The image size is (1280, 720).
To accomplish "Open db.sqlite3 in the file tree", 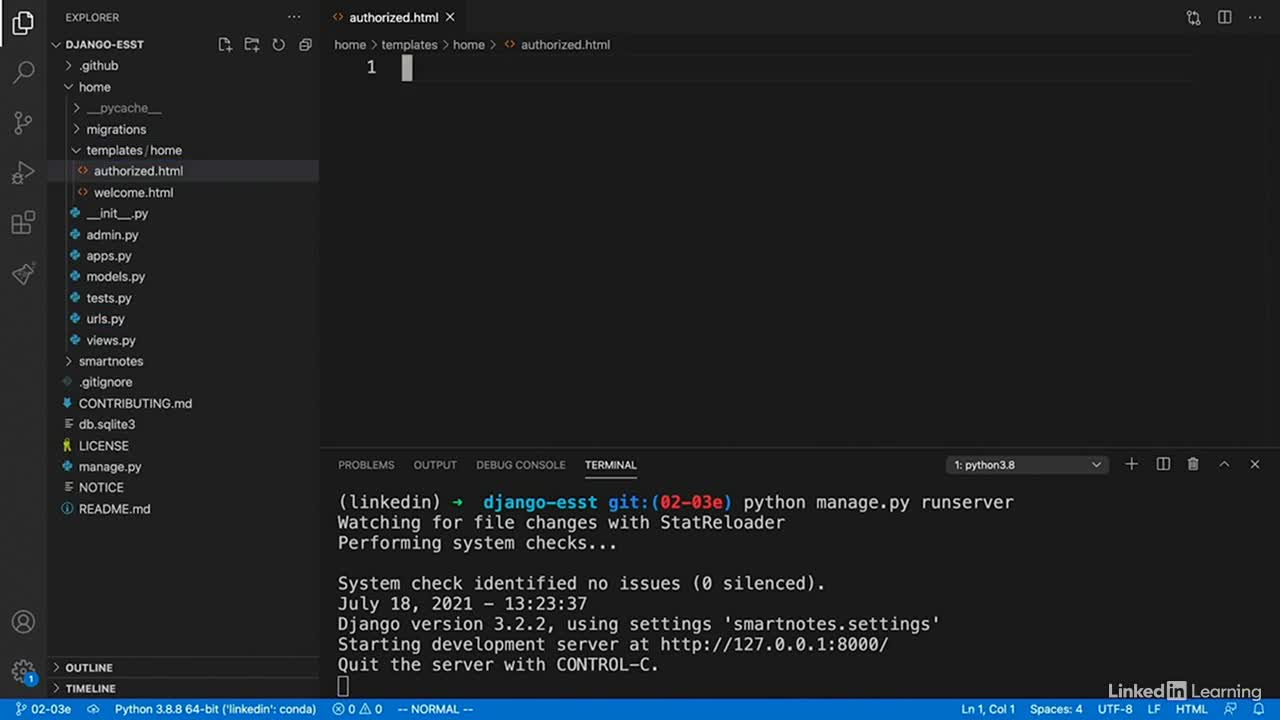I will coord(107,424).
